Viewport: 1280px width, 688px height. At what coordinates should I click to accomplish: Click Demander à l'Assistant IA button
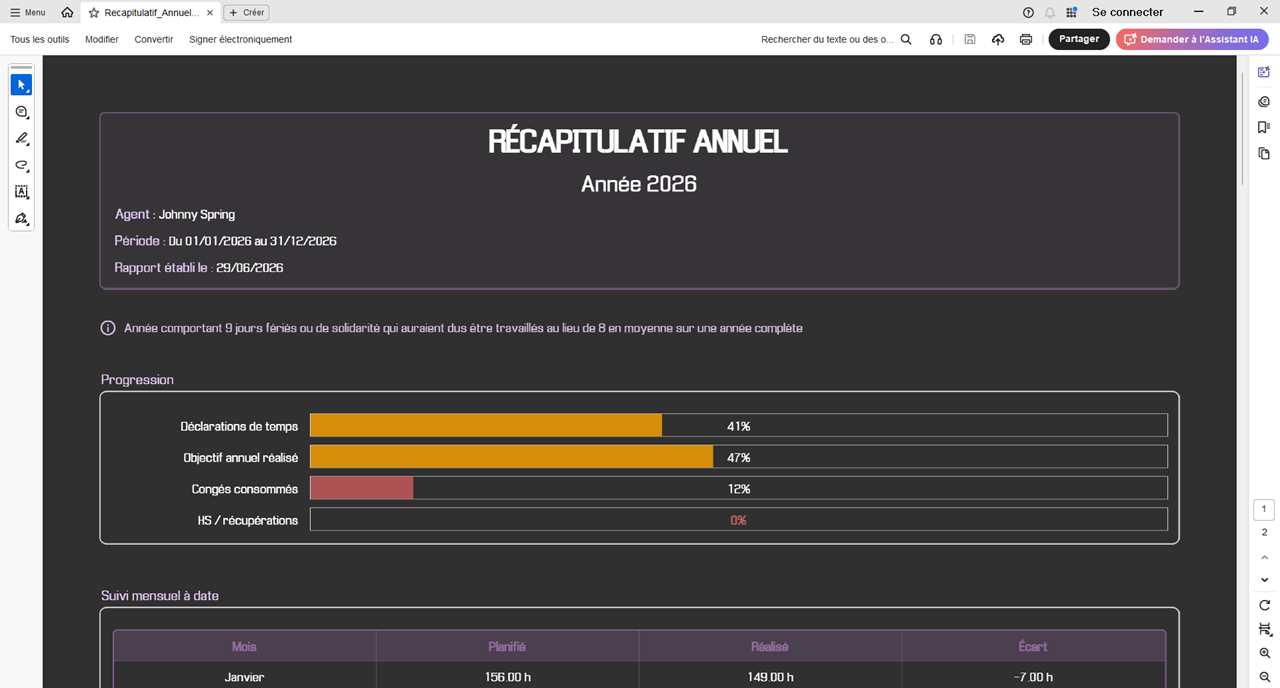pos(1192,39)
